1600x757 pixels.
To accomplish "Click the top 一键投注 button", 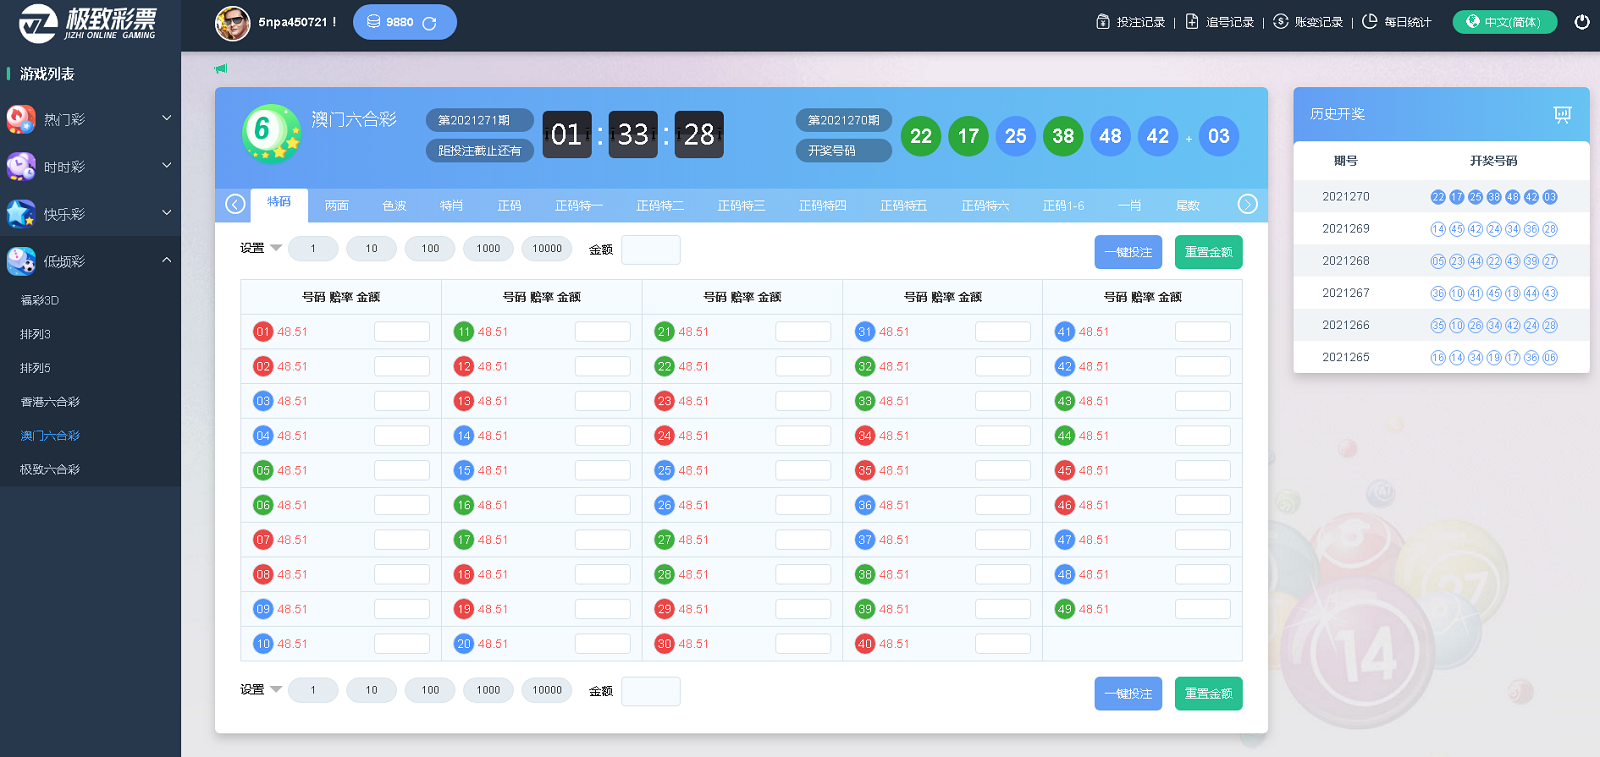I will pos(1128,252).
